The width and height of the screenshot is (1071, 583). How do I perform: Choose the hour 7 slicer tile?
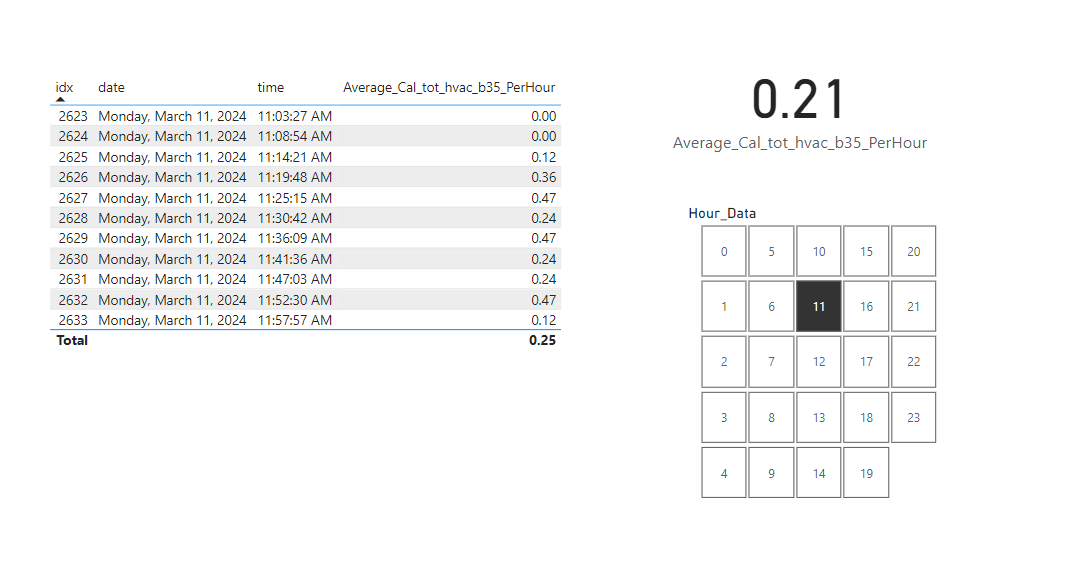(771, 362)
